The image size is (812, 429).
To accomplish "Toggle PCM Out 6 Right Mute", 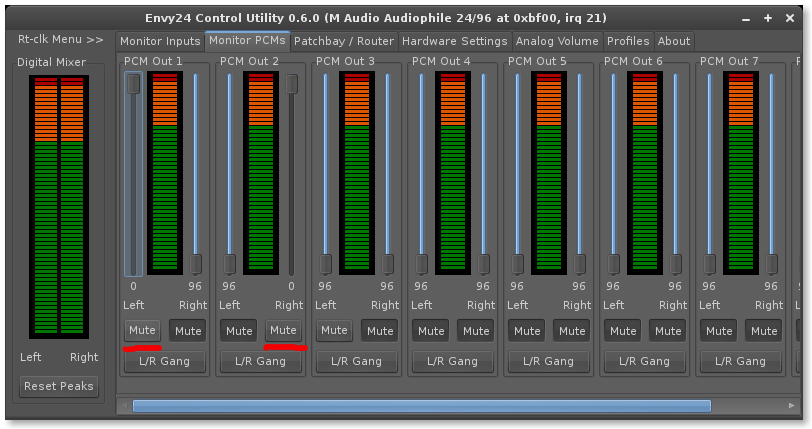I will tap(668, 331).
